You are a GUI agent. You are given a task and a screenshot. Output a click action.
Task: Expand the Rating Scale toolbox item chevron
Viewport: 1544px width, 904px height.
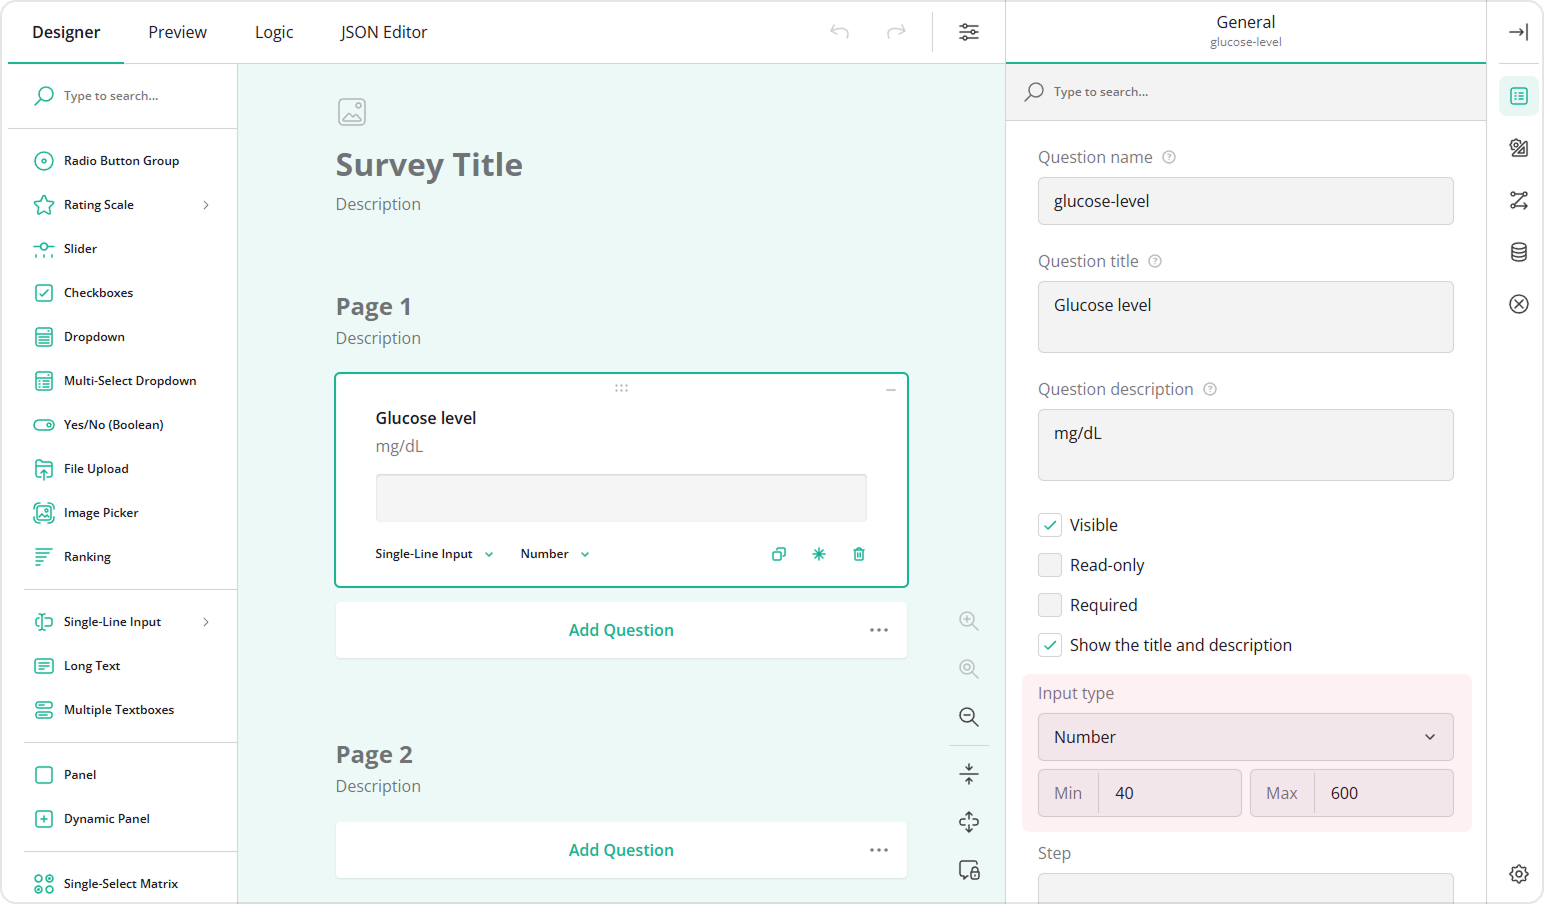tap(205, 204)
